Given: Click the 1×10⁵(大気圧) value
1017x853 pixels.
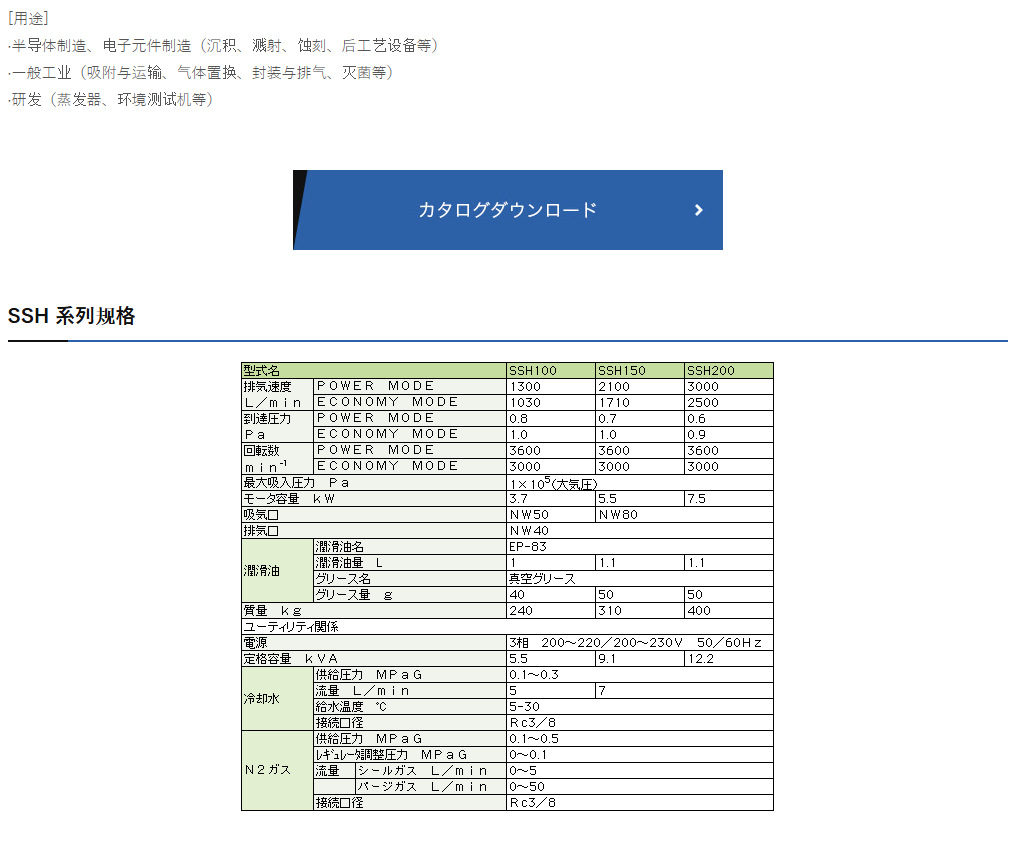Looking at the screenshot, I should 640,483.
